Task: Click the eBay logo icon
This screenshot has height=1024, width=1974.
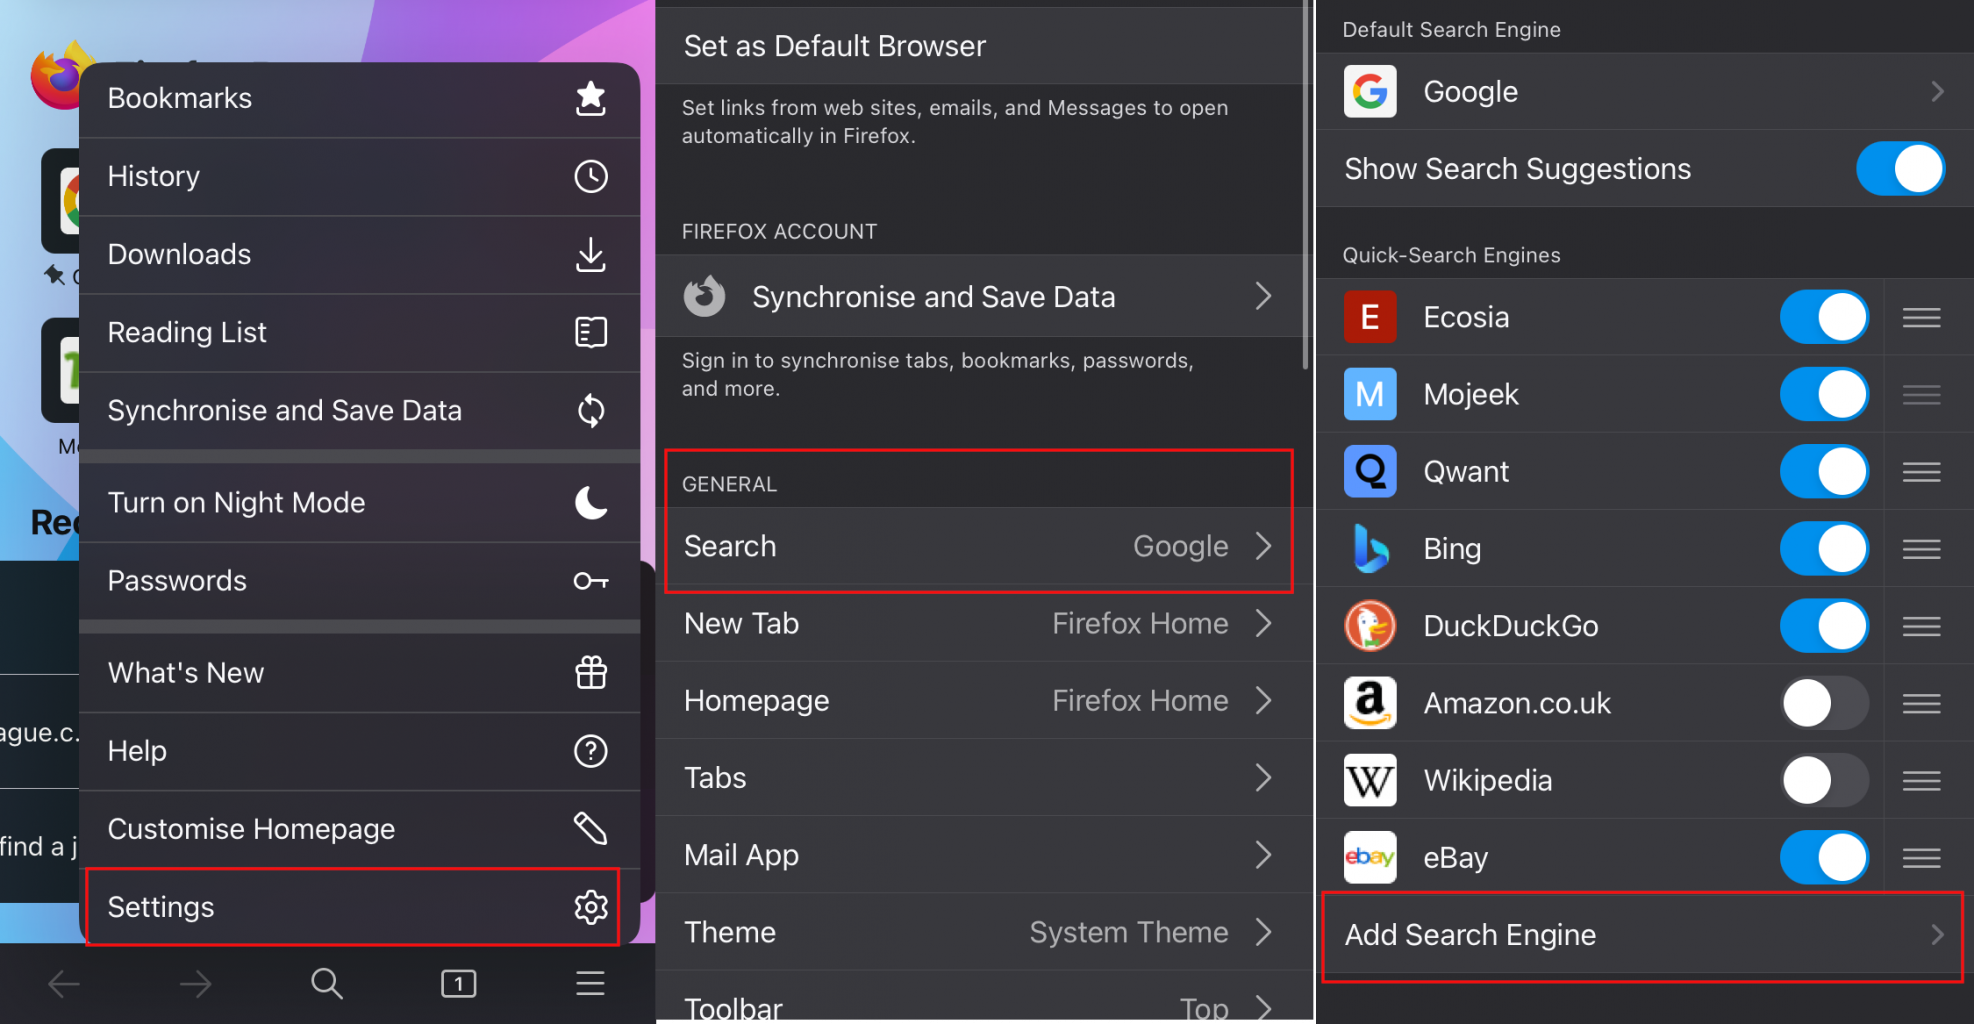Action: point(1370,857)
